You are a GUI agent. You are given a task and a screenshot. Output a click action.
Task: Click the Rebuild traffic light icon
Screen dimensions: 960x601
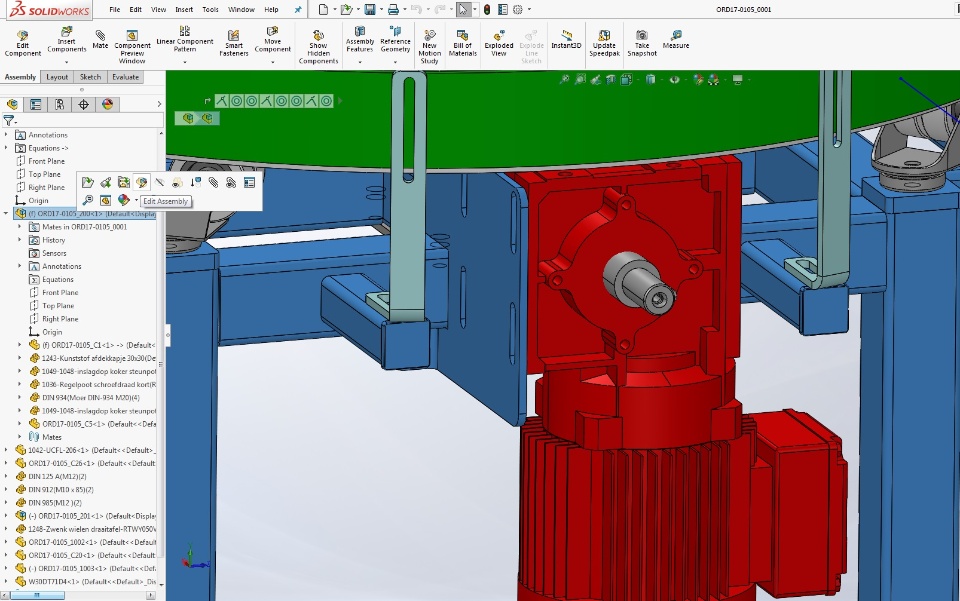click(x=487, y=9)
